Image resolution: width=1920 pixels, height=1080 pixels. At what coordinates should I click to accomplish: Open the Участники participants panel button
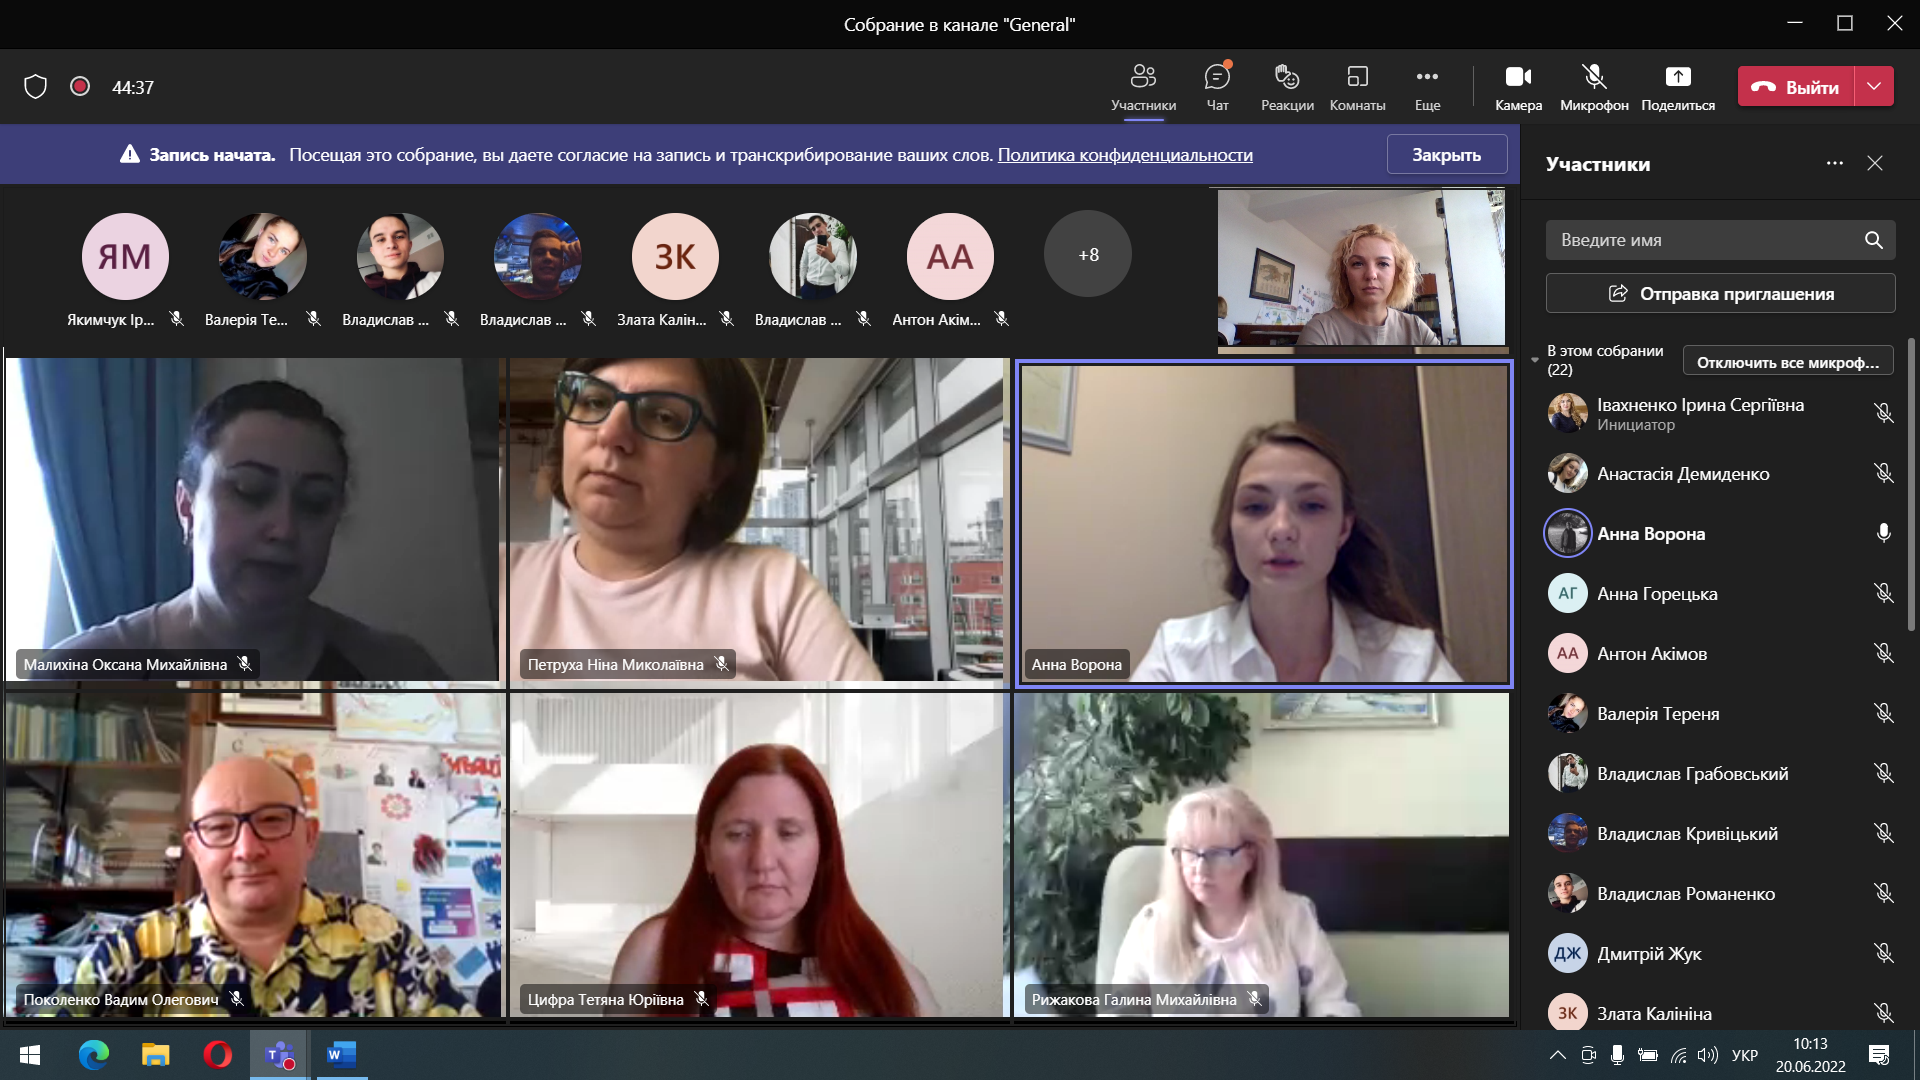click(1143, 87)
